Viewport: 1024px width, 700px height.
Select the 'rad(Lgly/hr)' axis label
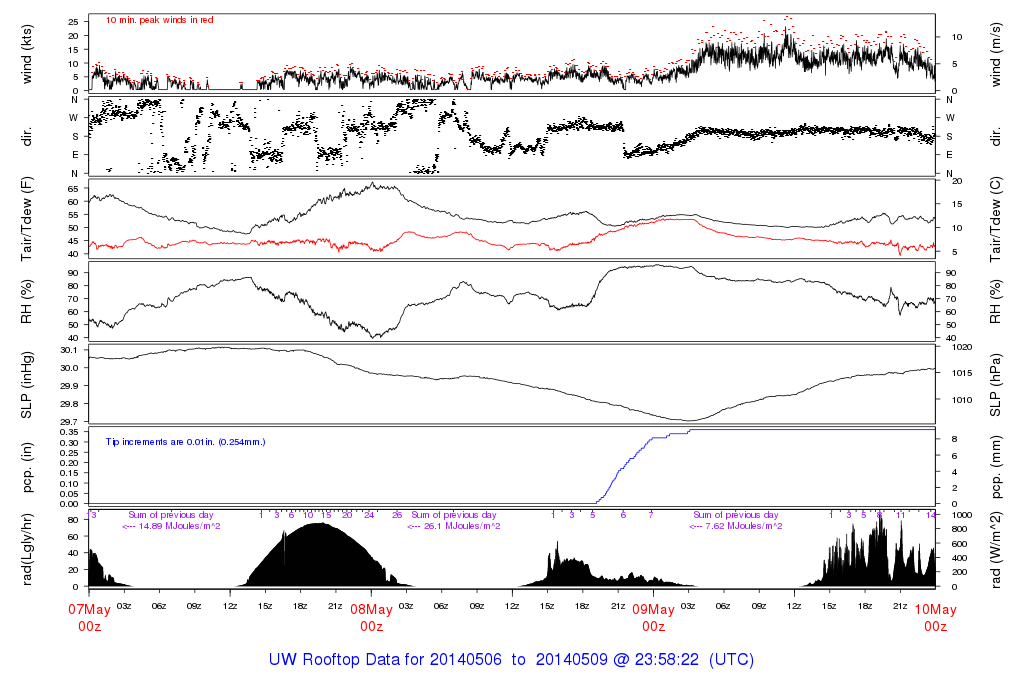pos(27,550)
